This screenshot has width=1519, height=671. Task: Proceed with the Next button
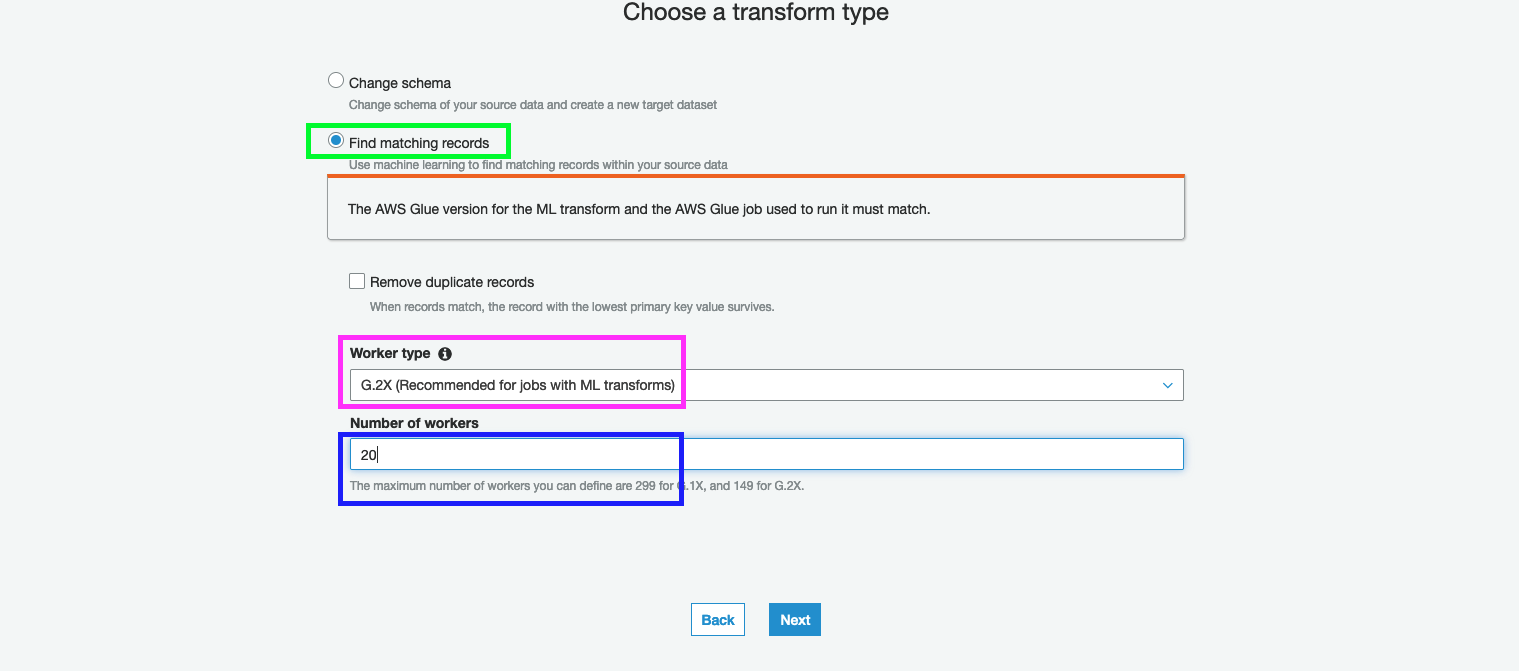(x=795, y=620)
